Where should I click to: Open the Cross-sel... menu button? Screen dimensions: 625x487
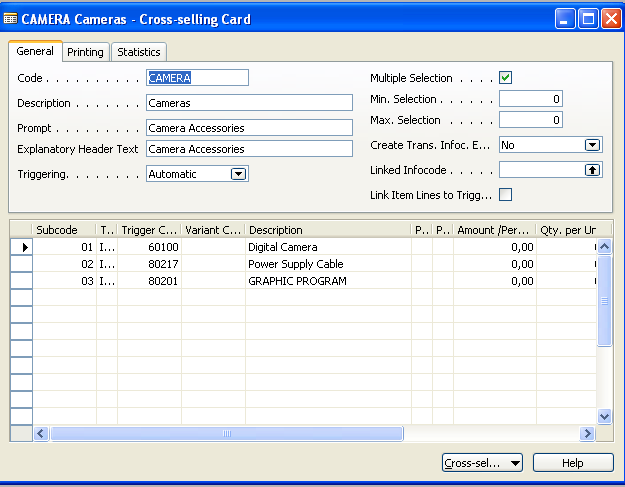click(482, 463)
